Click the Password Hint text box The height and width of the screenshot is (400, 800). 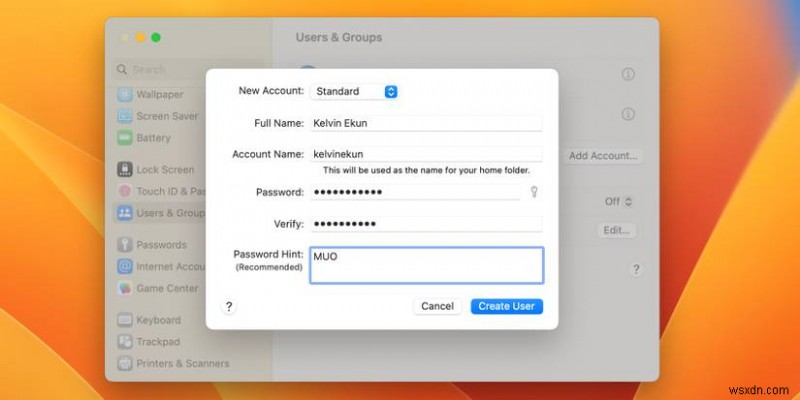[x=427, y=265]
